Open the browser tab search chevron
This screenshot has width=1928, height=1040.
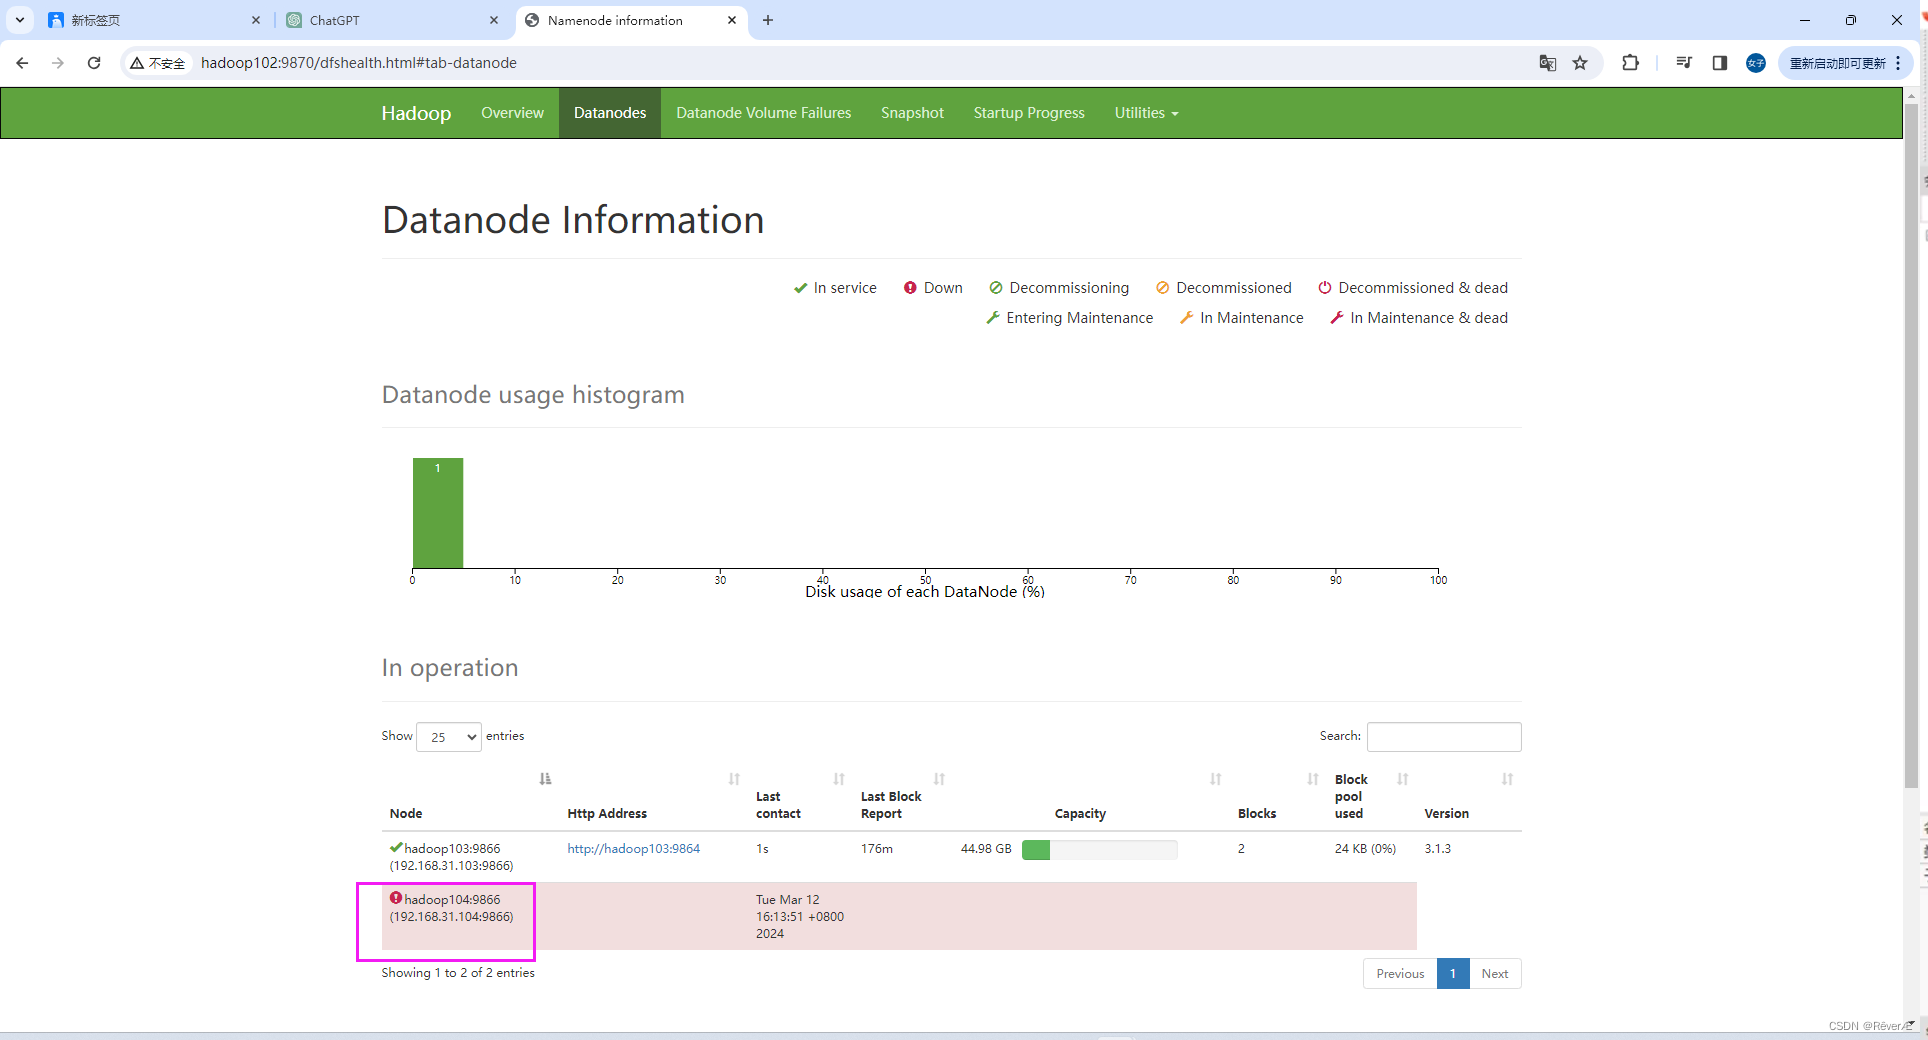point(19,20)
